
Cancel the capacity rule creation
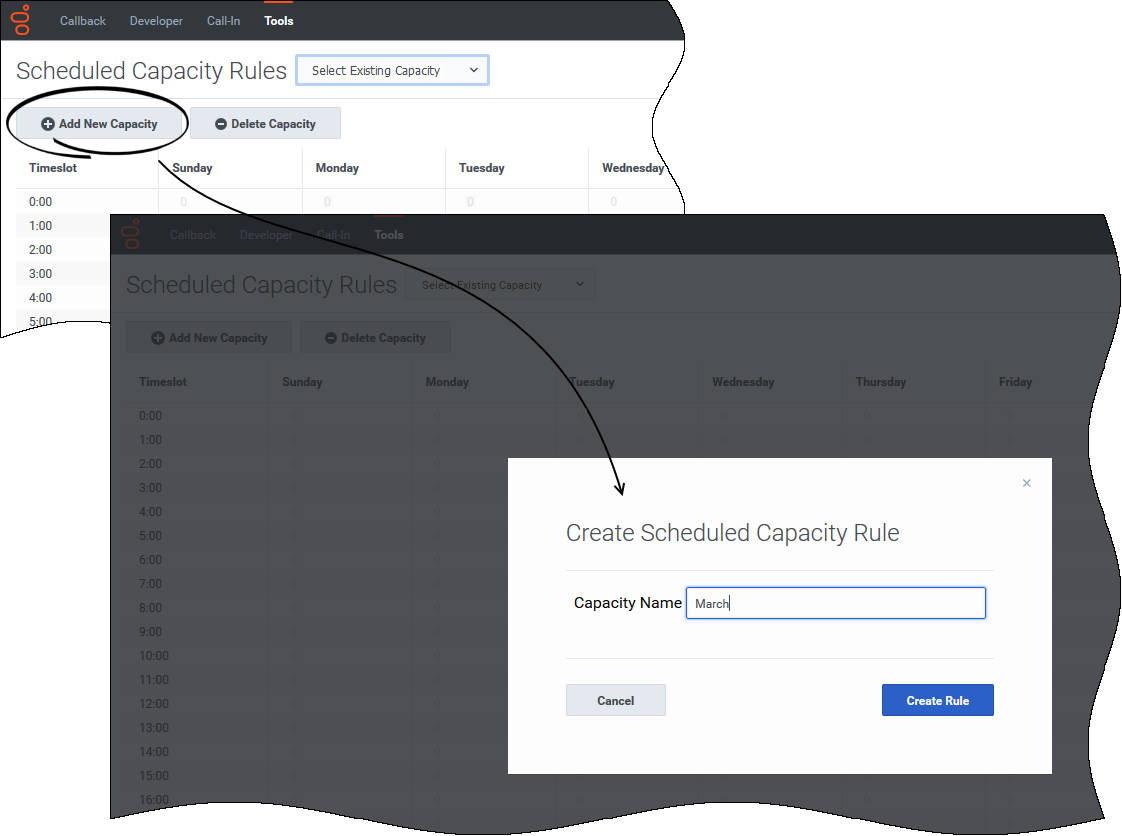[x=615, y=701]
